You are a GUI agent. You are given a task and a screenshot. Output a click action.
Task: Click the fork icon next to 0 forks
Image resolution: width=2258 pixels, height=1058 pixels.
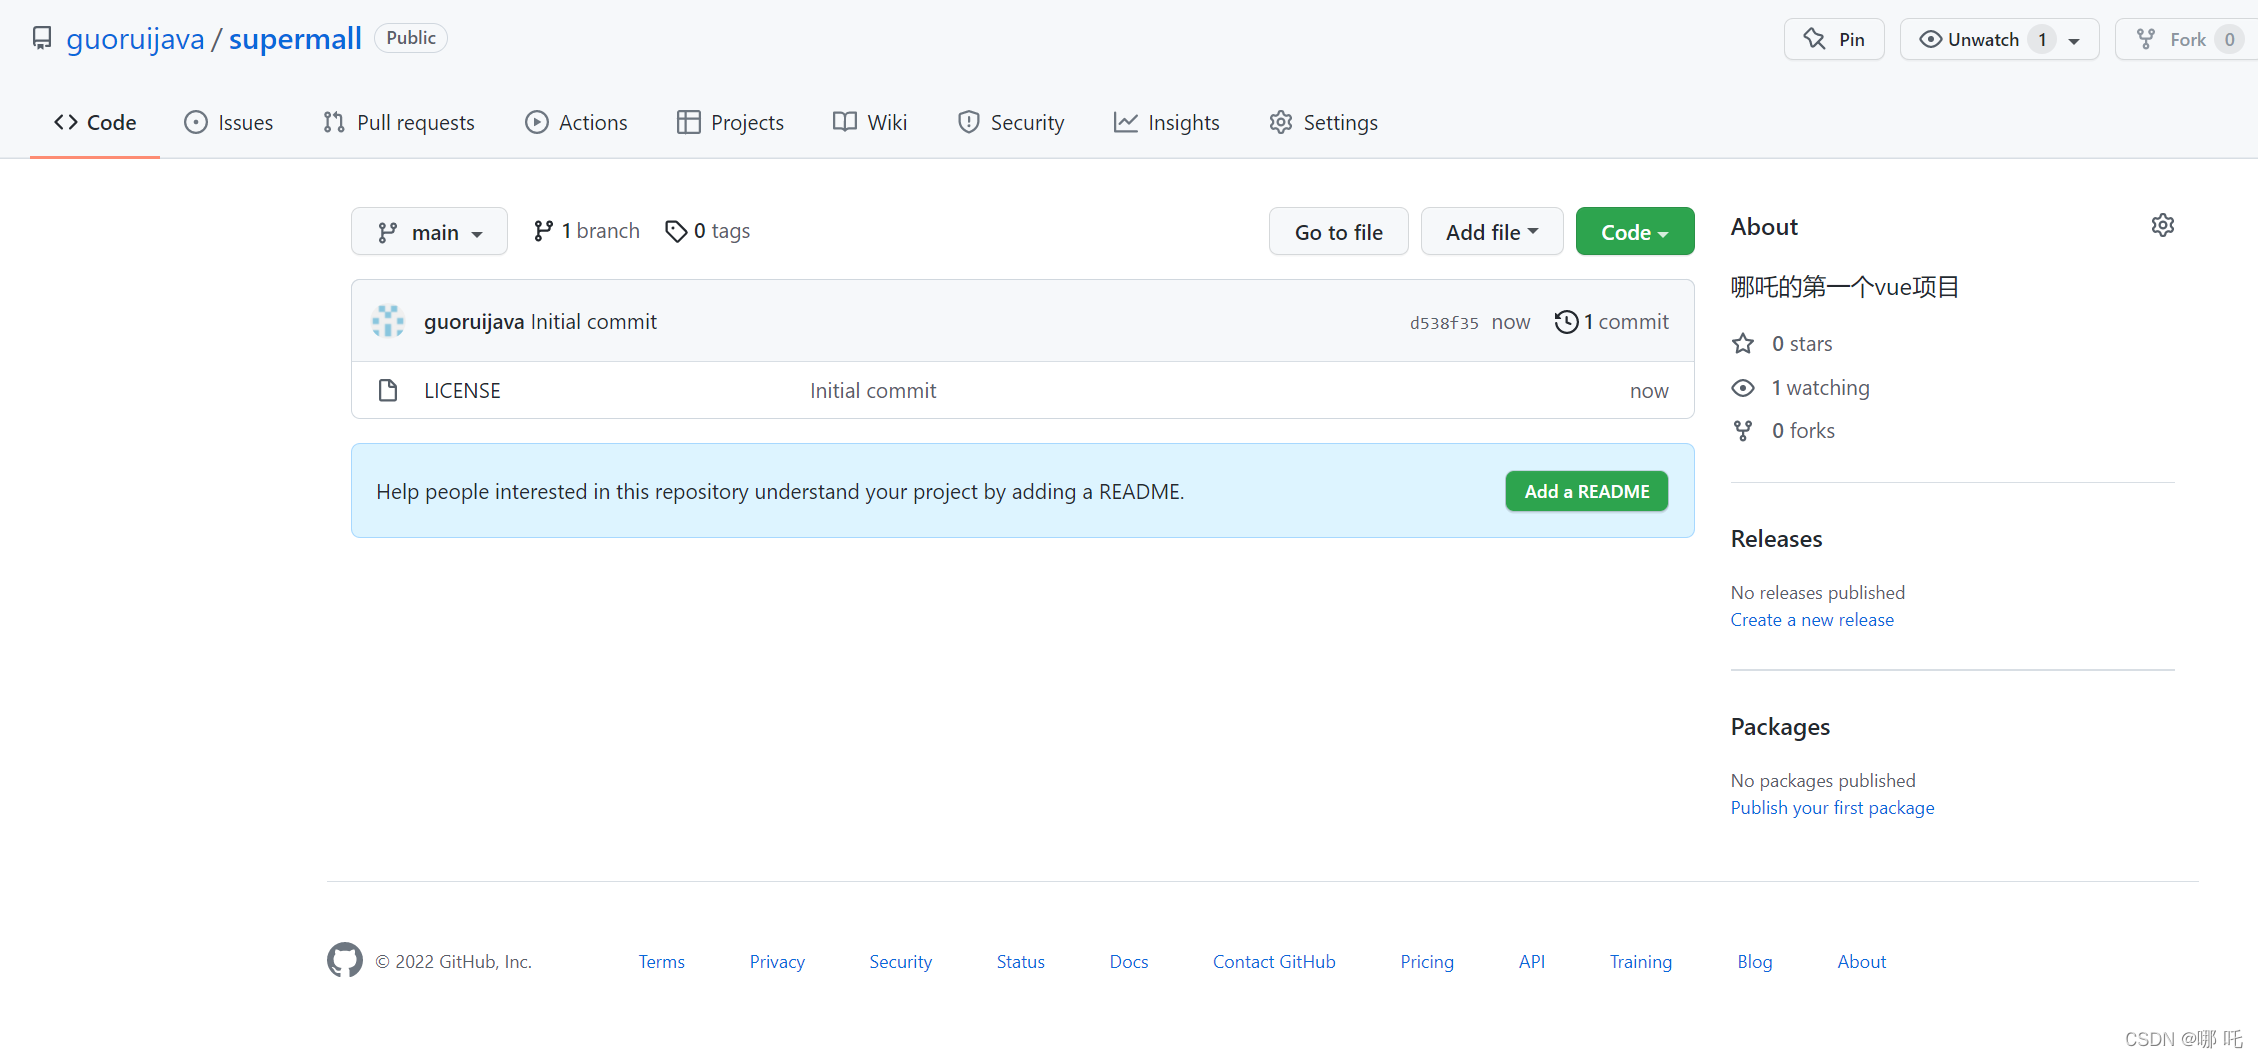(x=1743, y=431)
